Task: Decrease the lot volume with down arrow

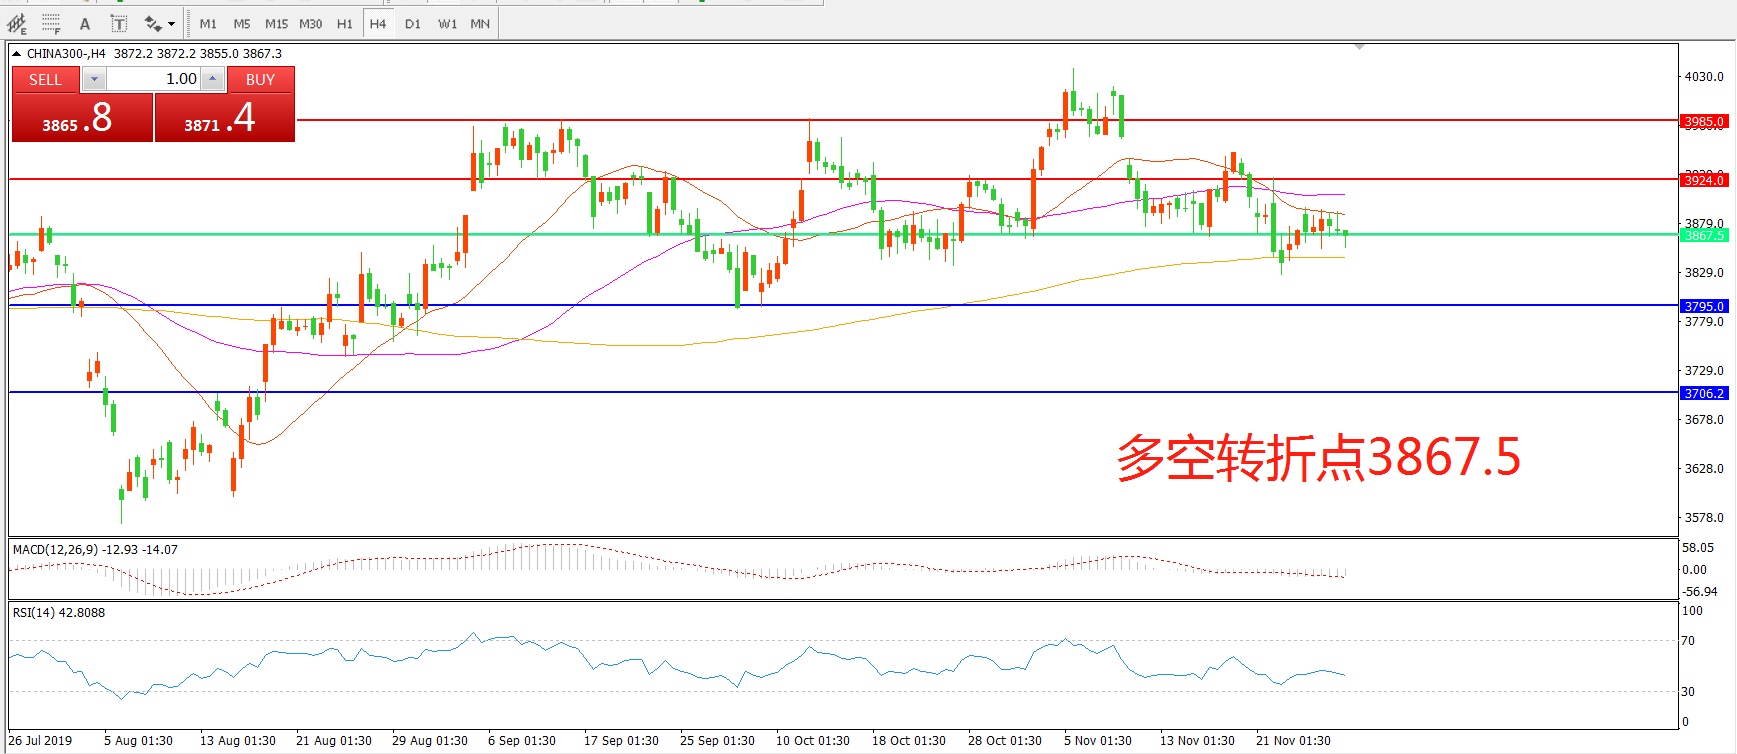Action: click(x=94, y=79)
